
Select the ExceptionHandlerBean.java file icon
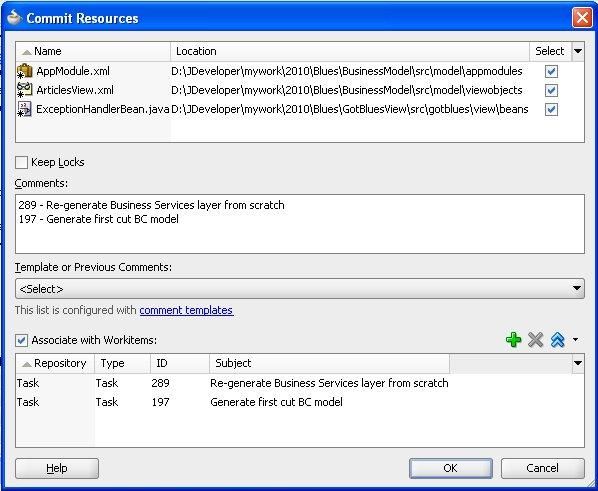click(25, 109)
